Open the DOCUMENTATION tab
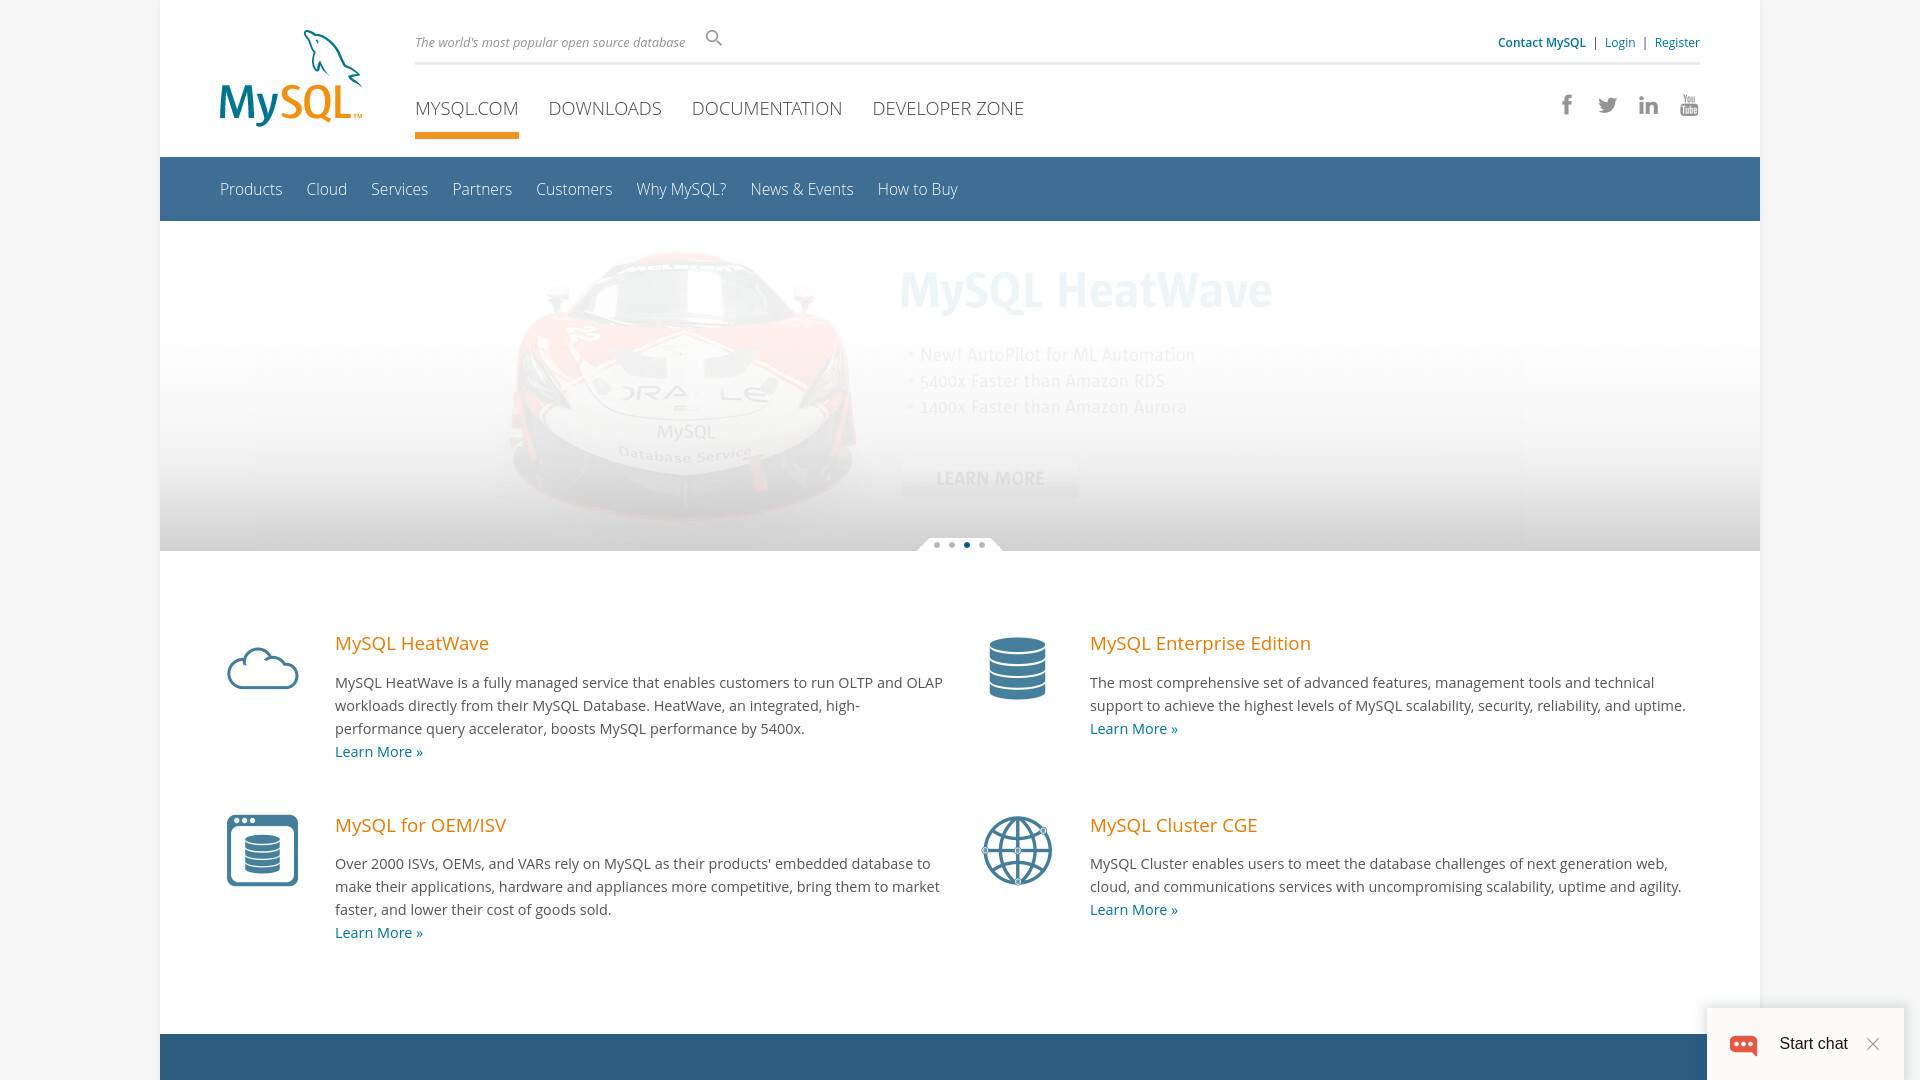The image size is (1920, 1080). click(767, 108)
